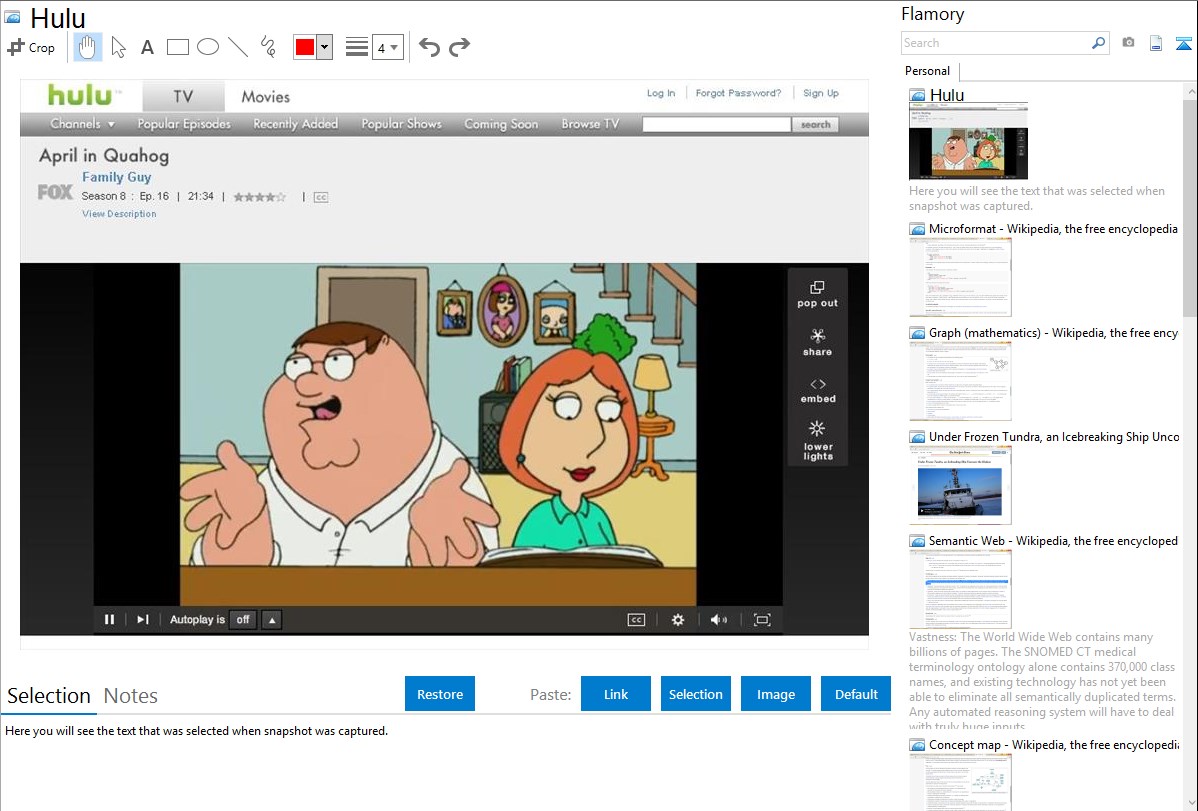Select the arrow pointer tool

click(118, 47)
